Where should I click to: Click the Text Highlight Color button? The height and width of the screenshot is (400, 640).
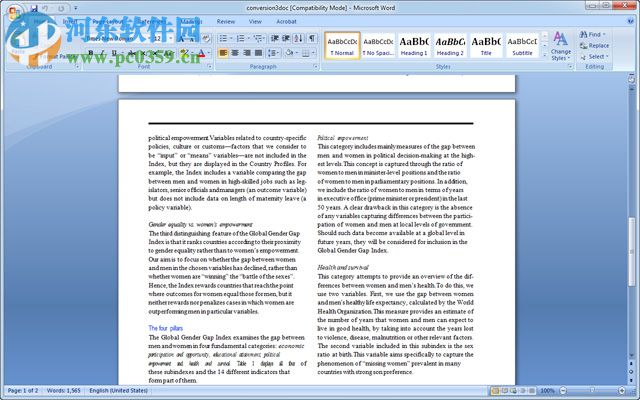[x=184, y=53]
